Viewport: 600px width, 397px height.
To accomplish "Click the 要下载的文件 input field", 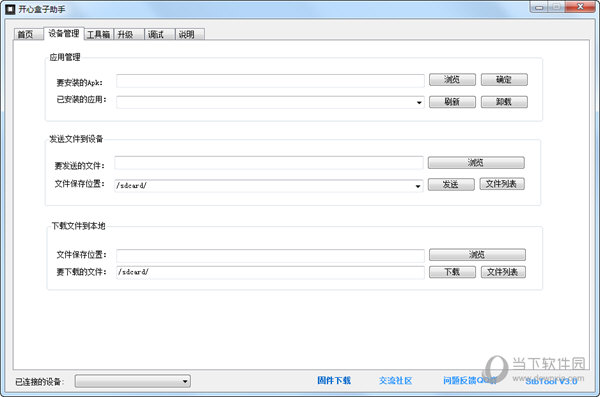I will (x=270, y=272).
